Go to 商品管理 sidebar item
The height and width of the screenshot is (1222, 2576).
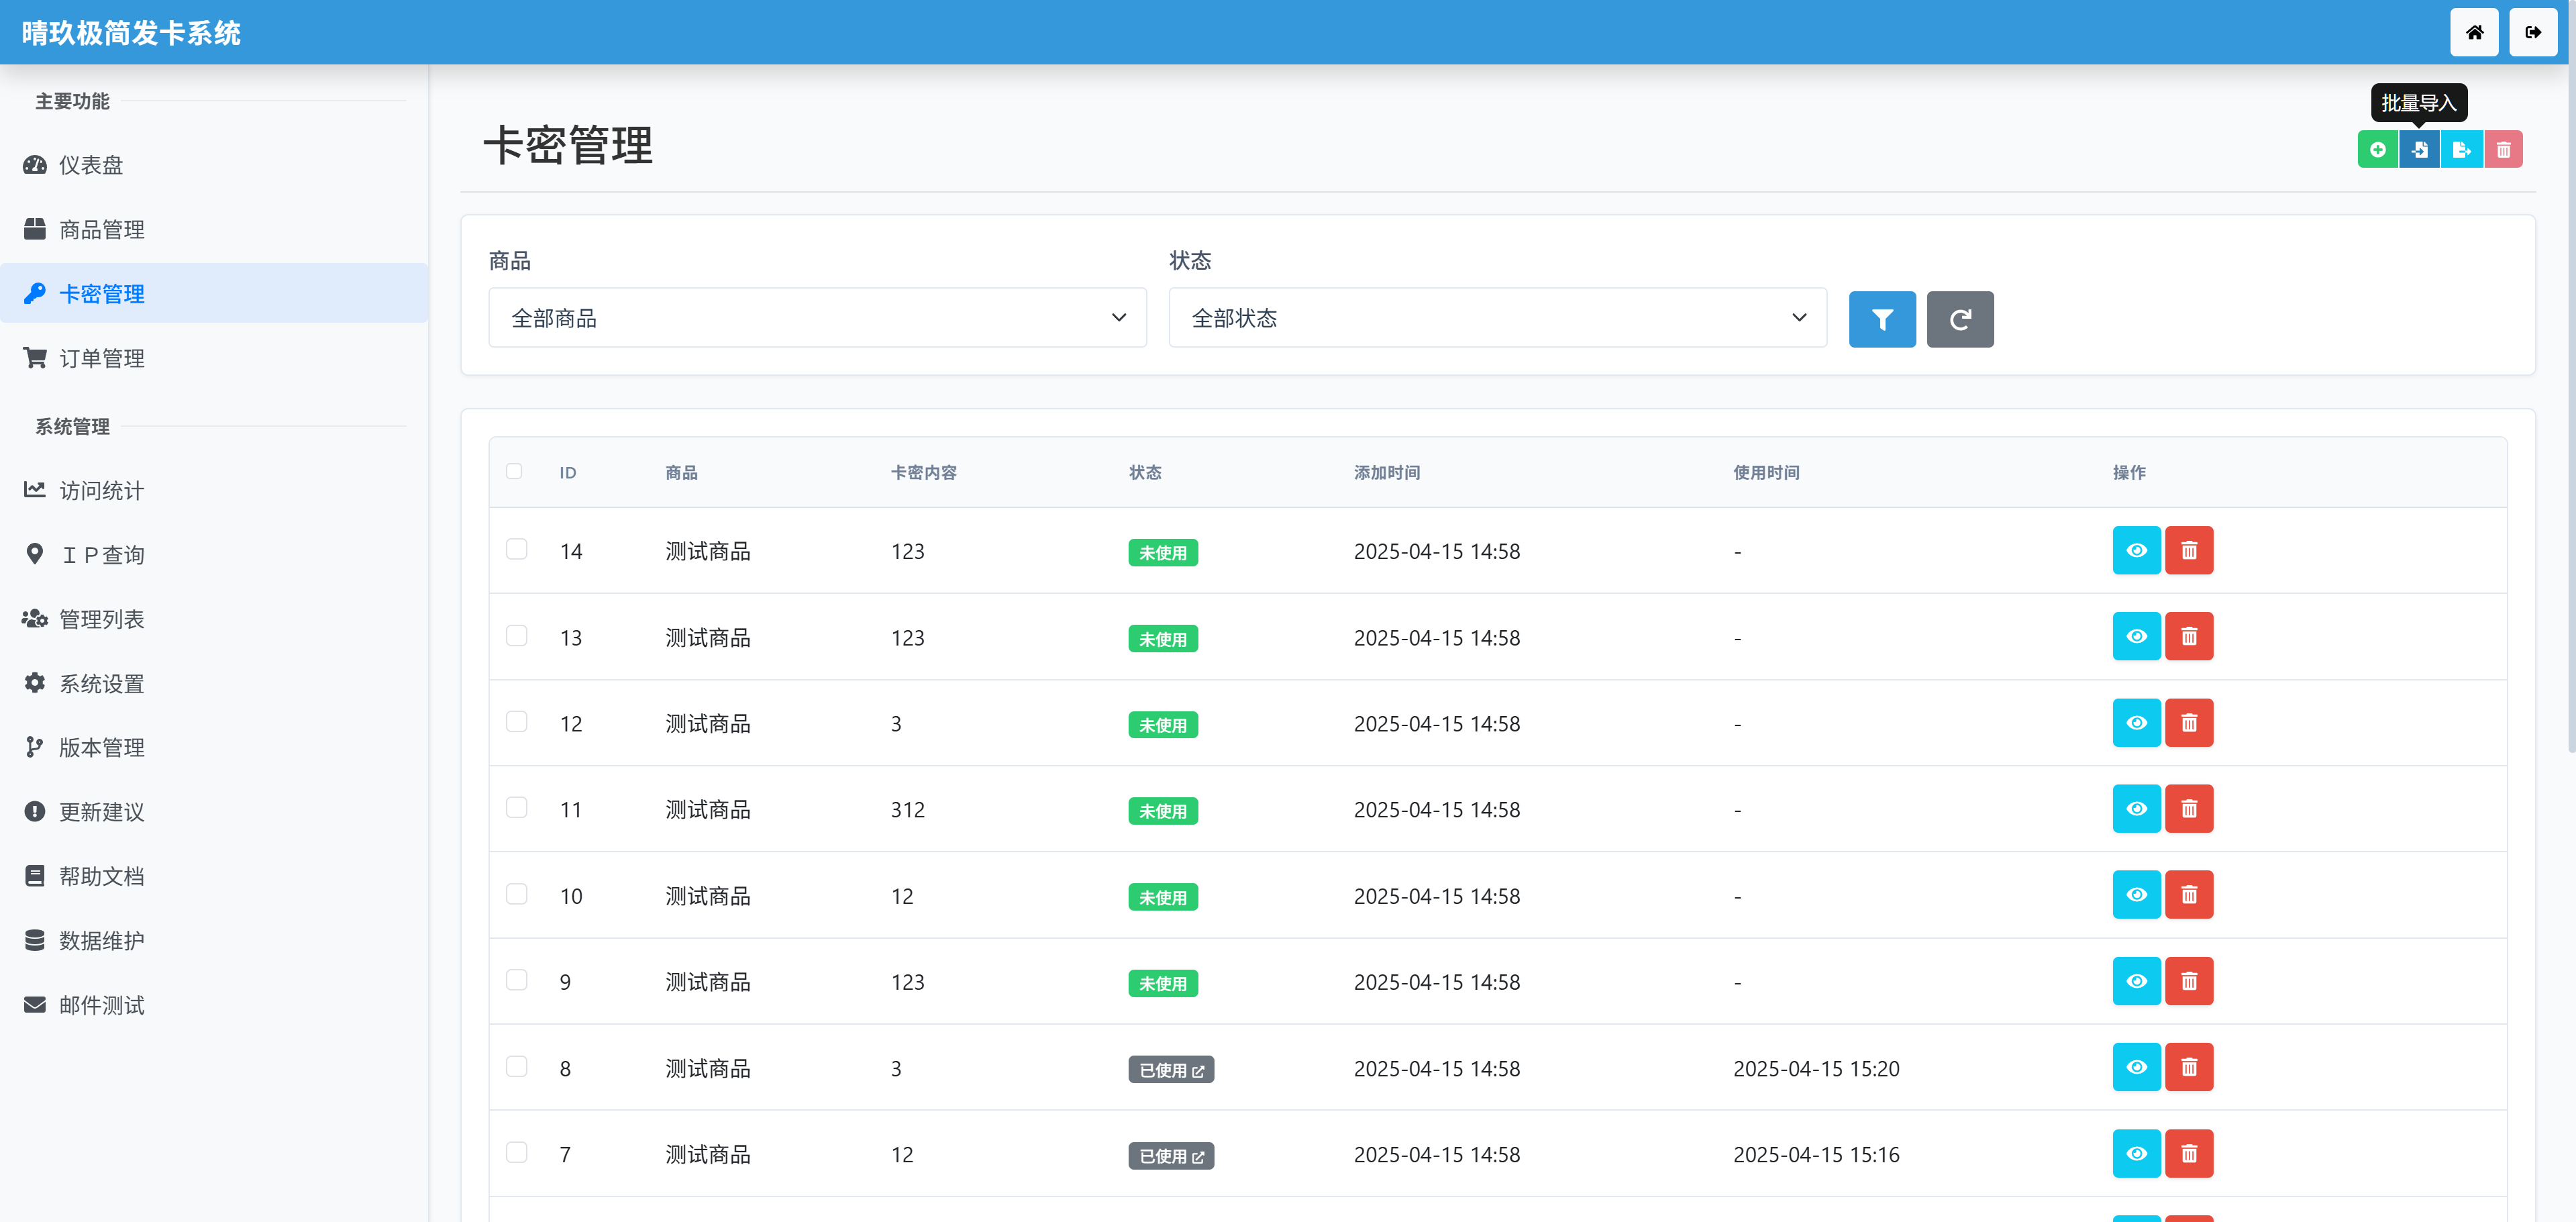point(101,229)
